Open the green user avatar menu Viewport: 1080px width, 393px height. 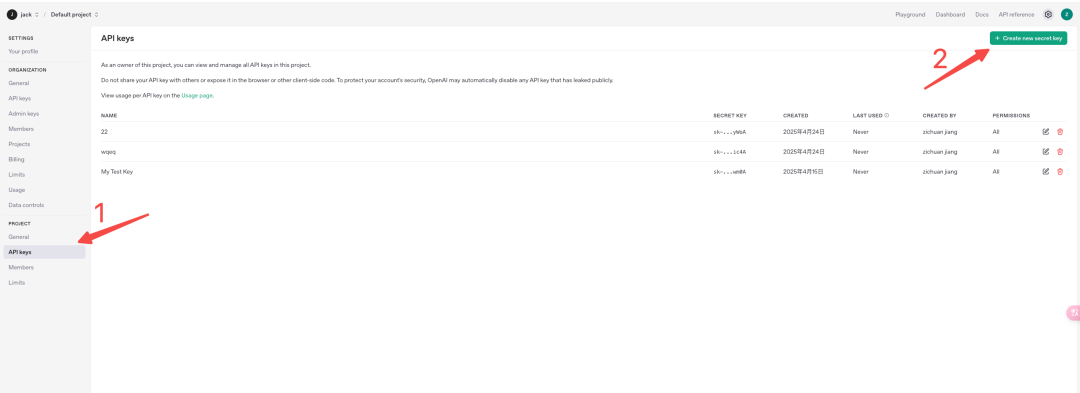(1066, 14)
